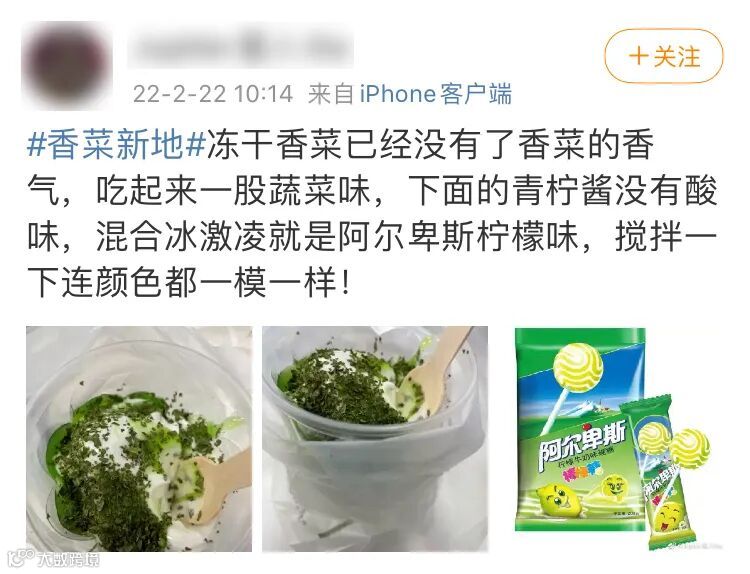The image size is (750, 574).
Task: Follow the user via +关注 button
Action: tap(663, 56)
